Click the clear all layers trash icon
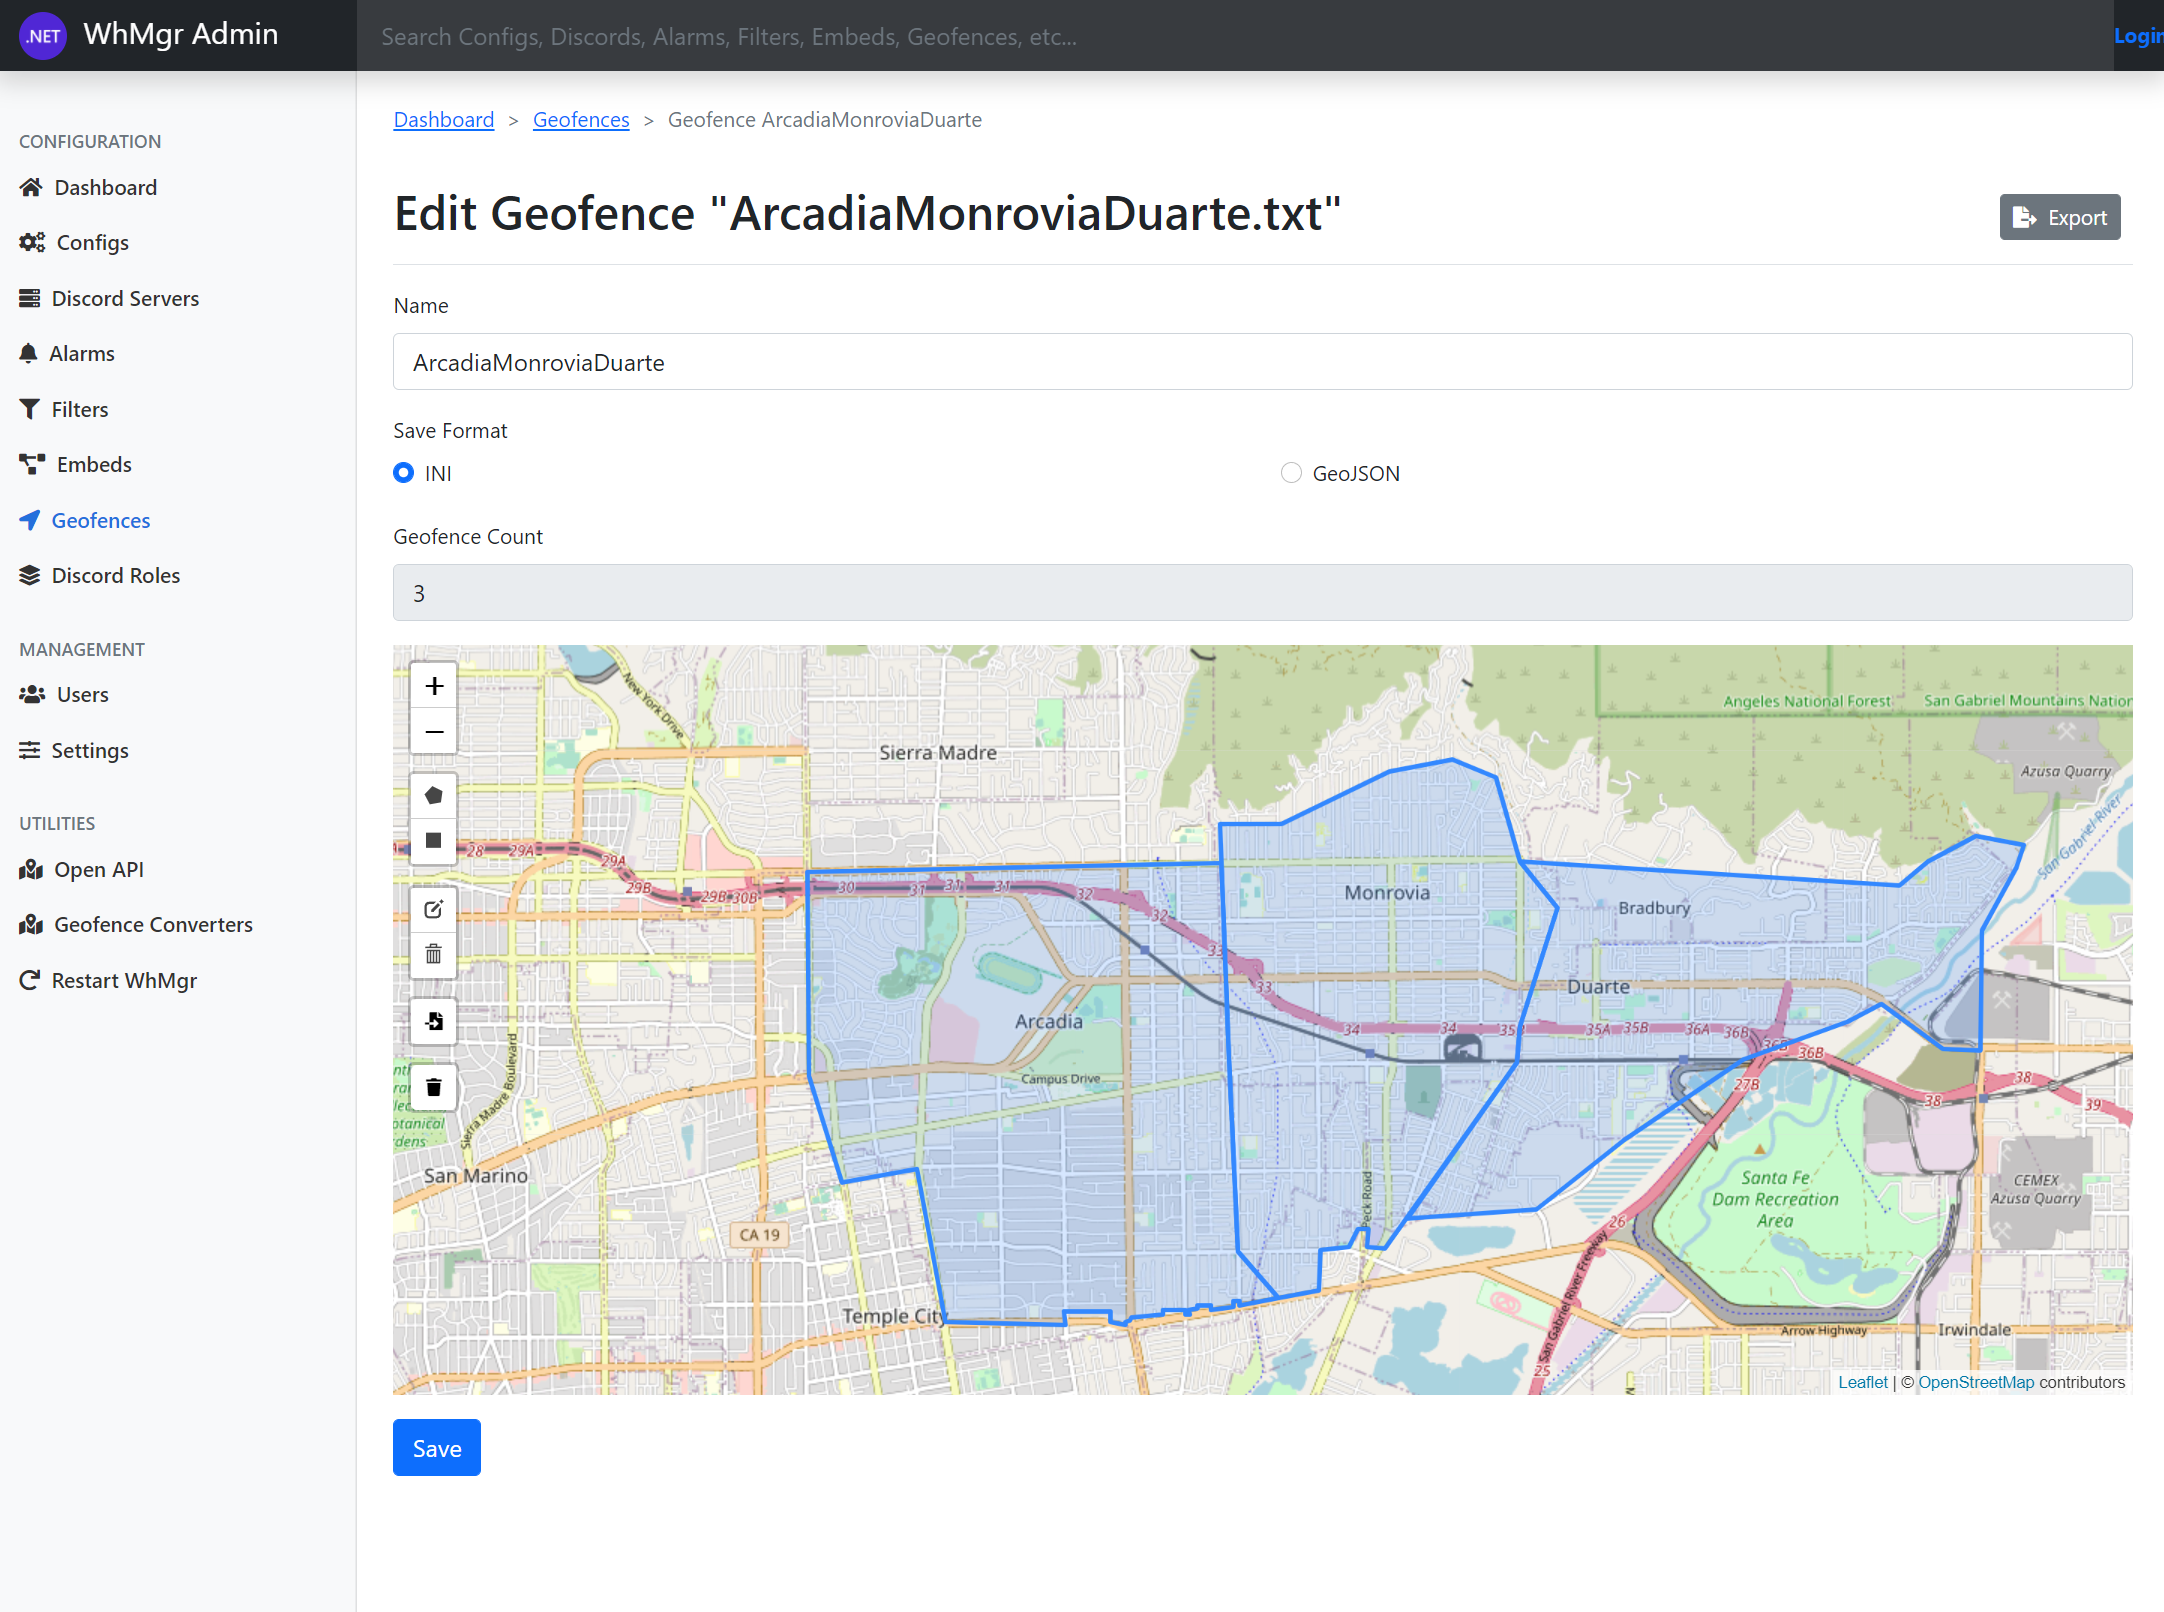The image size is (2164, 1612). (434, 1087)
